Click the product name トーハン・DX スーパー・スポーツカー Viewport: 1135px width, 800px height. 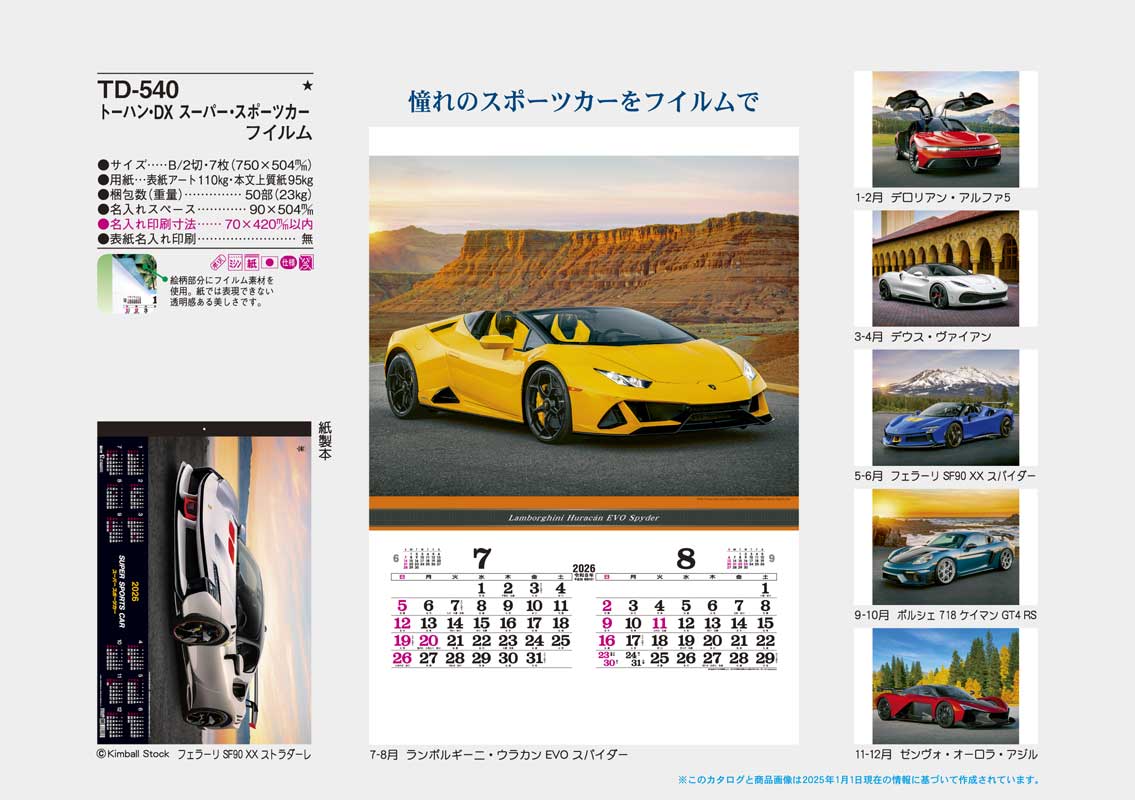(205, 113)
